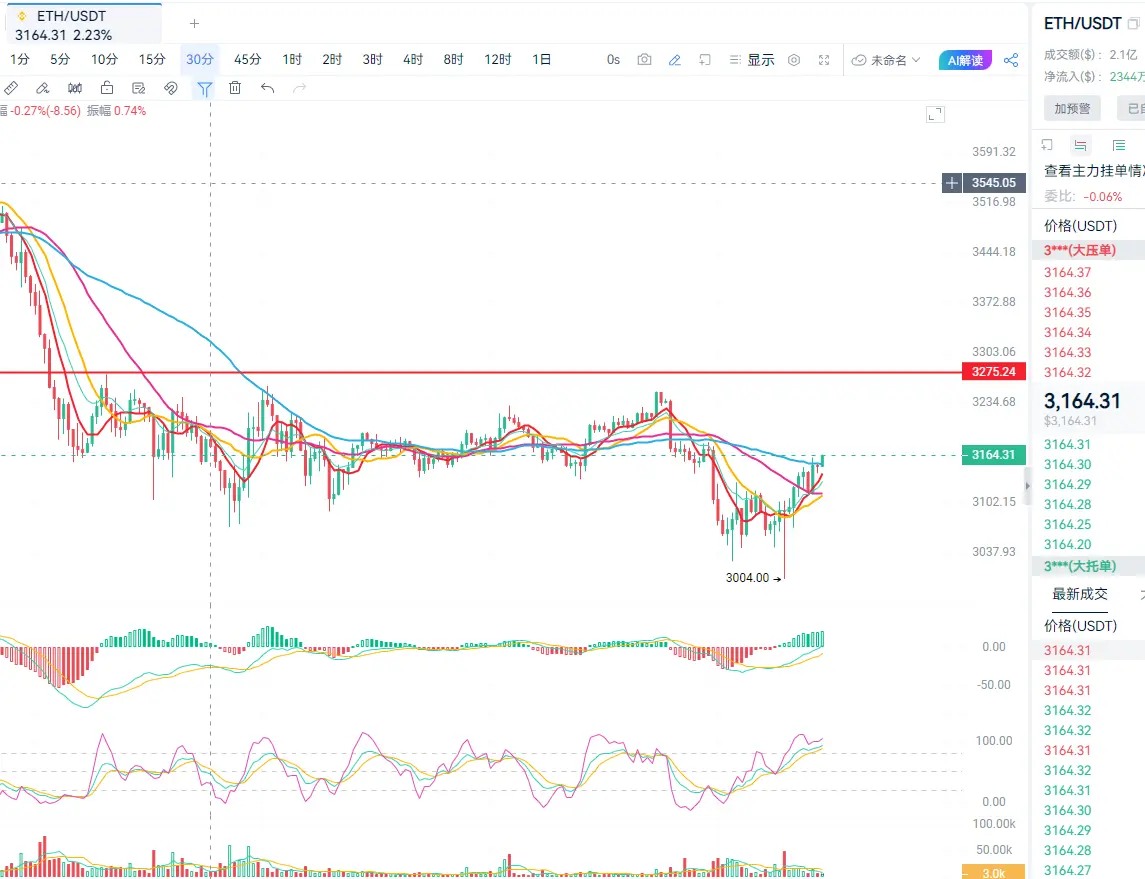Click the 委比 -0.06% value
The height and width of the screenshot is (879, 1145).
point(1102,196)
